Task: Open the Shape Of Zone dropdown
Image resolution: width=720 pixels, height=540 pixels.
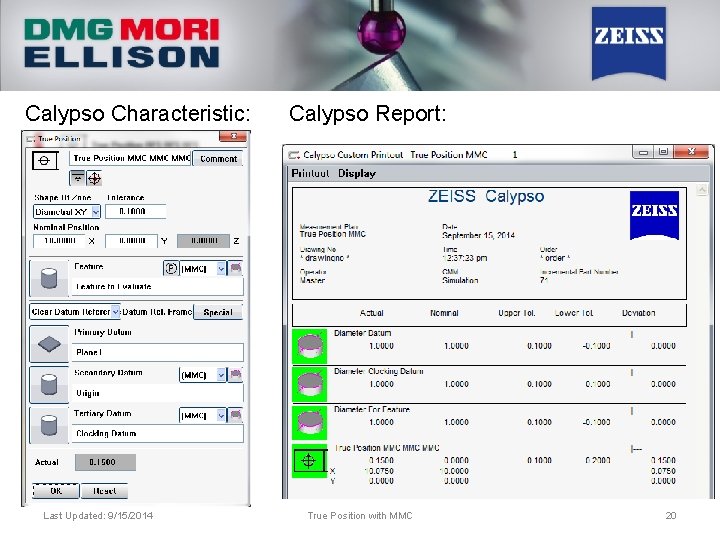Action: point(96,212)
